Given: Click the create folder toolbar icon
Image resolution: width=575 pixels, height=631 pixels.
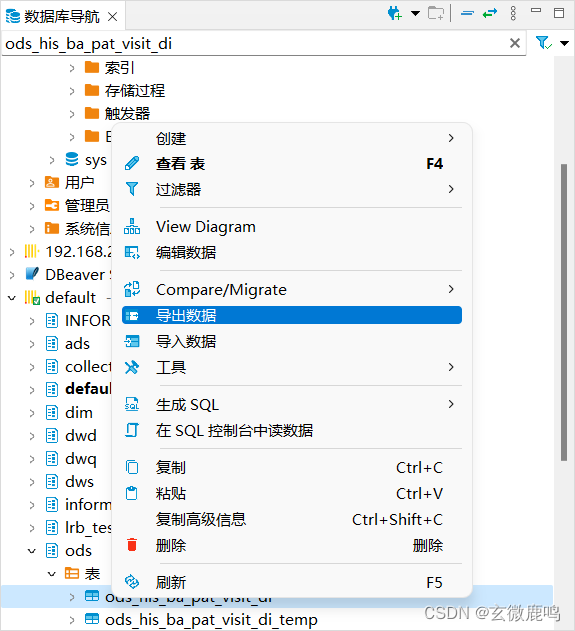Looking at the screenshot, I should (x=436, y=14).
